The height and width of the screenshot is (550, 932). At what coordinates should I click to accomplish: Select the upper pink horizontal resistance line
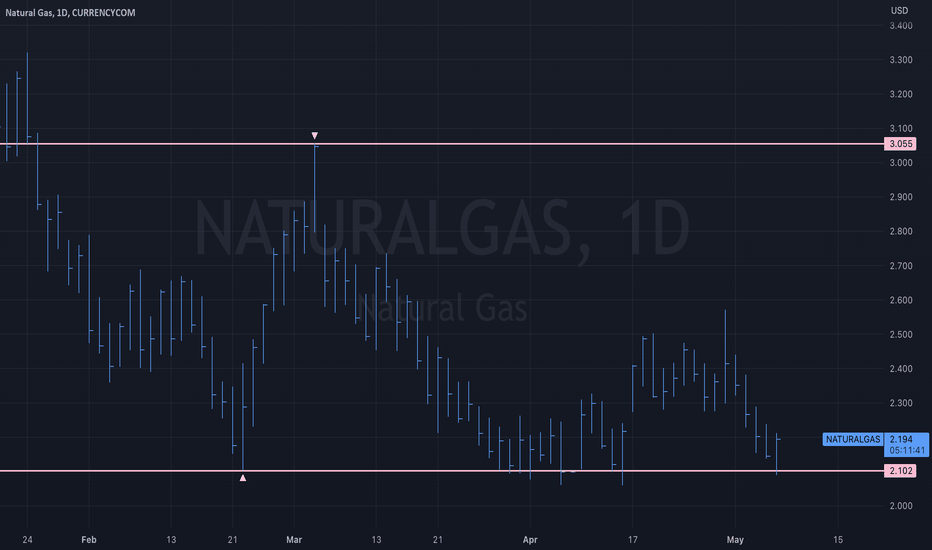click(x=442, y=144)
